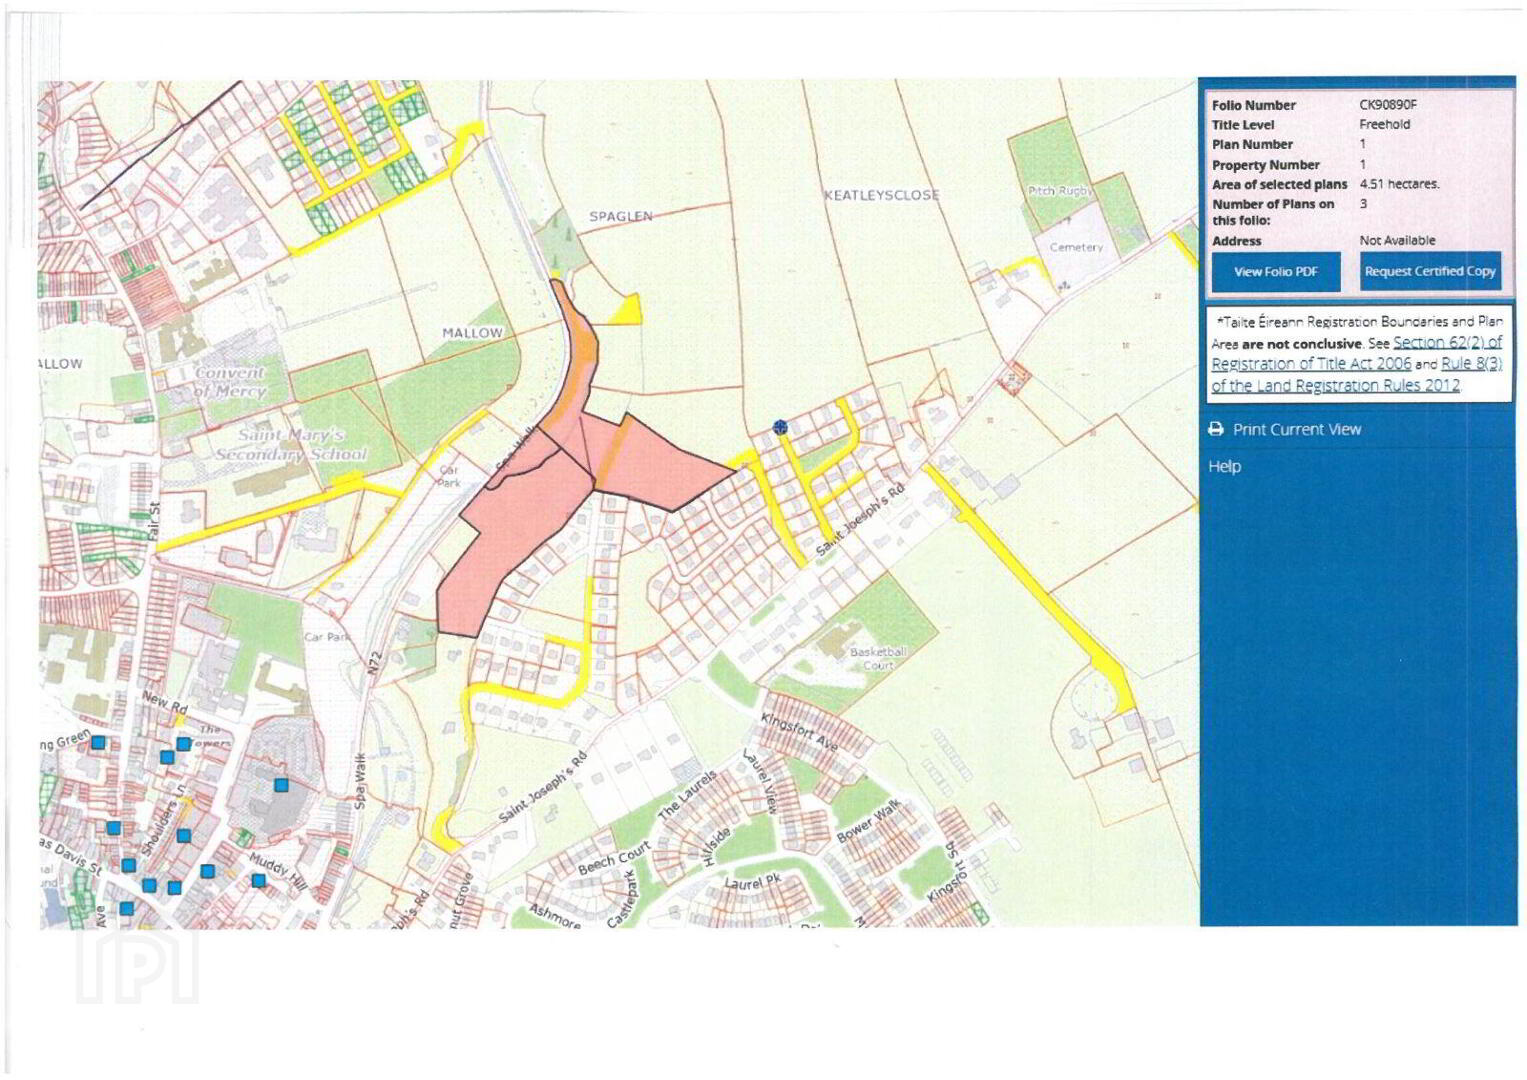
Task: Click the hatched red building east of cemetery
Action: (x=1014, y=378)
